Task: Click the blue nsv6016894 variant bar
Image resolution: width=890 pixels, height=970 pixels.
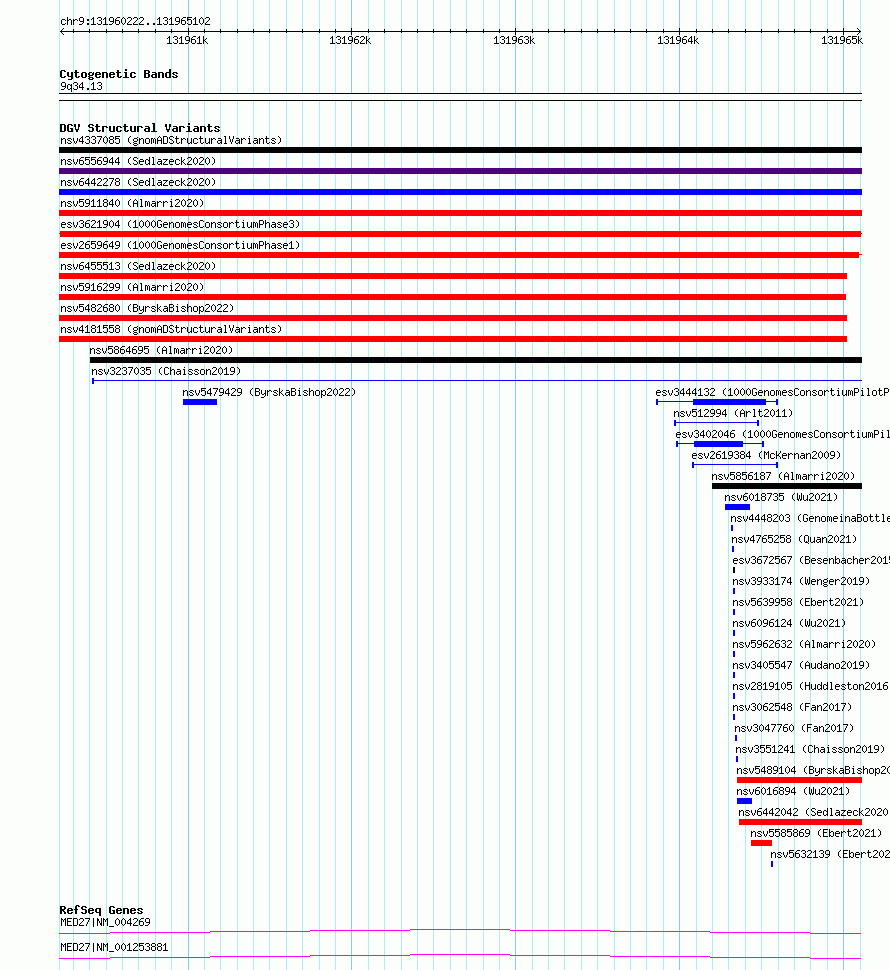Action: [745, 801]
